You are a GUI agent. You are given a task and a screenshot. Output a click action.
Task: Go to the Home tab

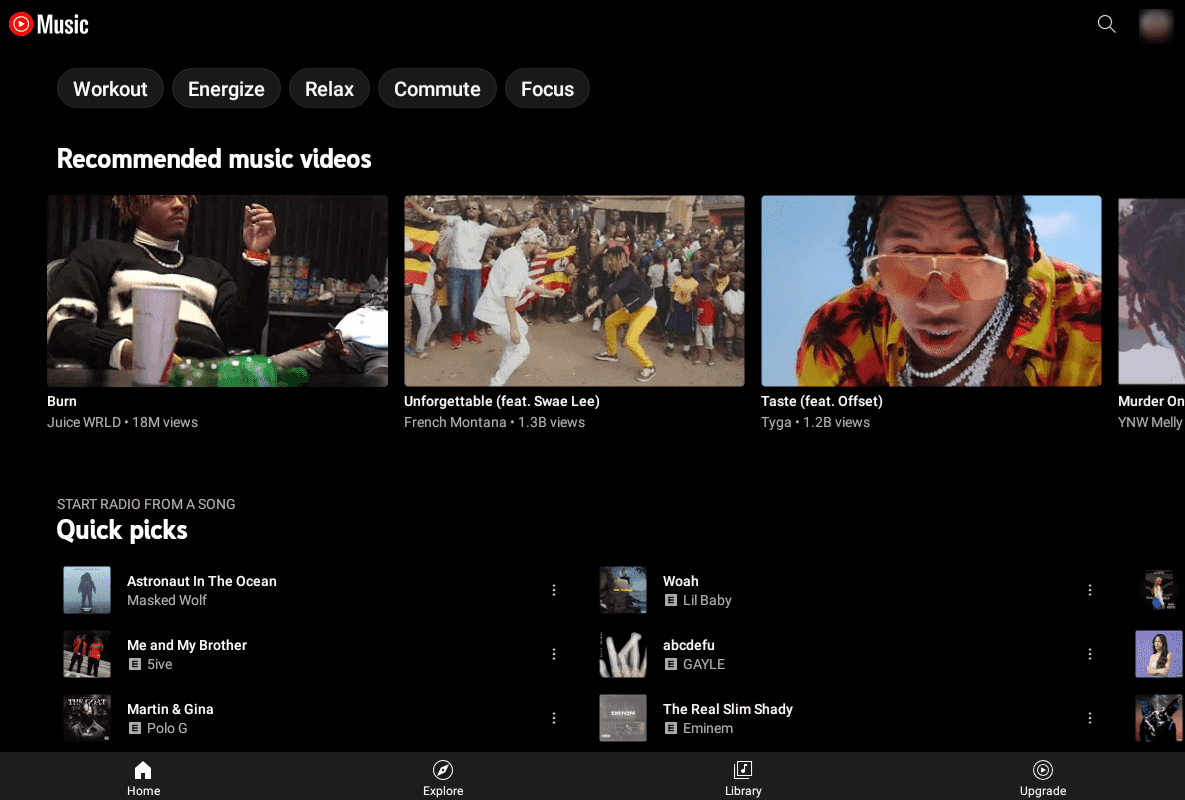[x=144, y=778]
